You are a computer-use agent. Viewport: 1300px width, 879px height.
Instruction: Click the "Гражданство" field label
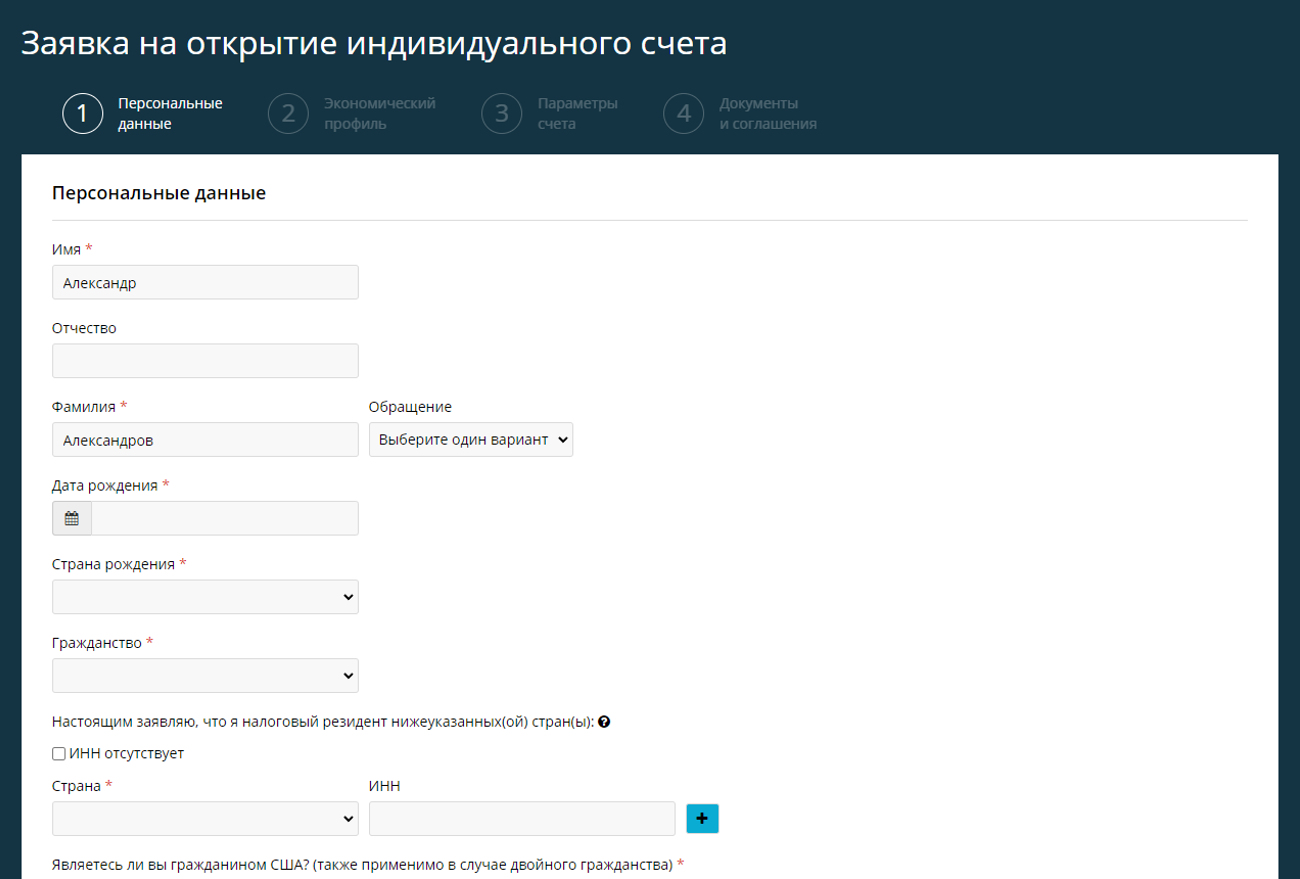click(97, 643)
